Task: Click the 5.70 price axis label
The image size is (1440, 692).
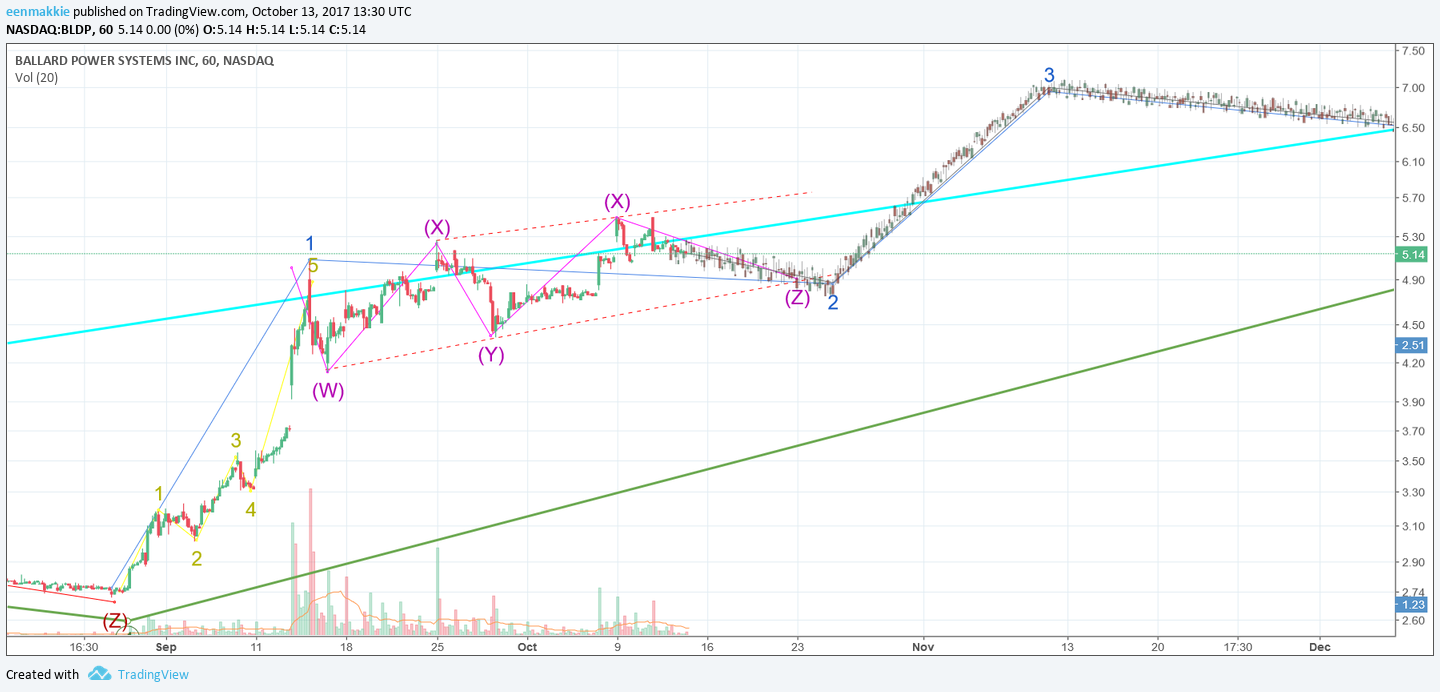Action: pyautogui.click(x=1413, y=198)
